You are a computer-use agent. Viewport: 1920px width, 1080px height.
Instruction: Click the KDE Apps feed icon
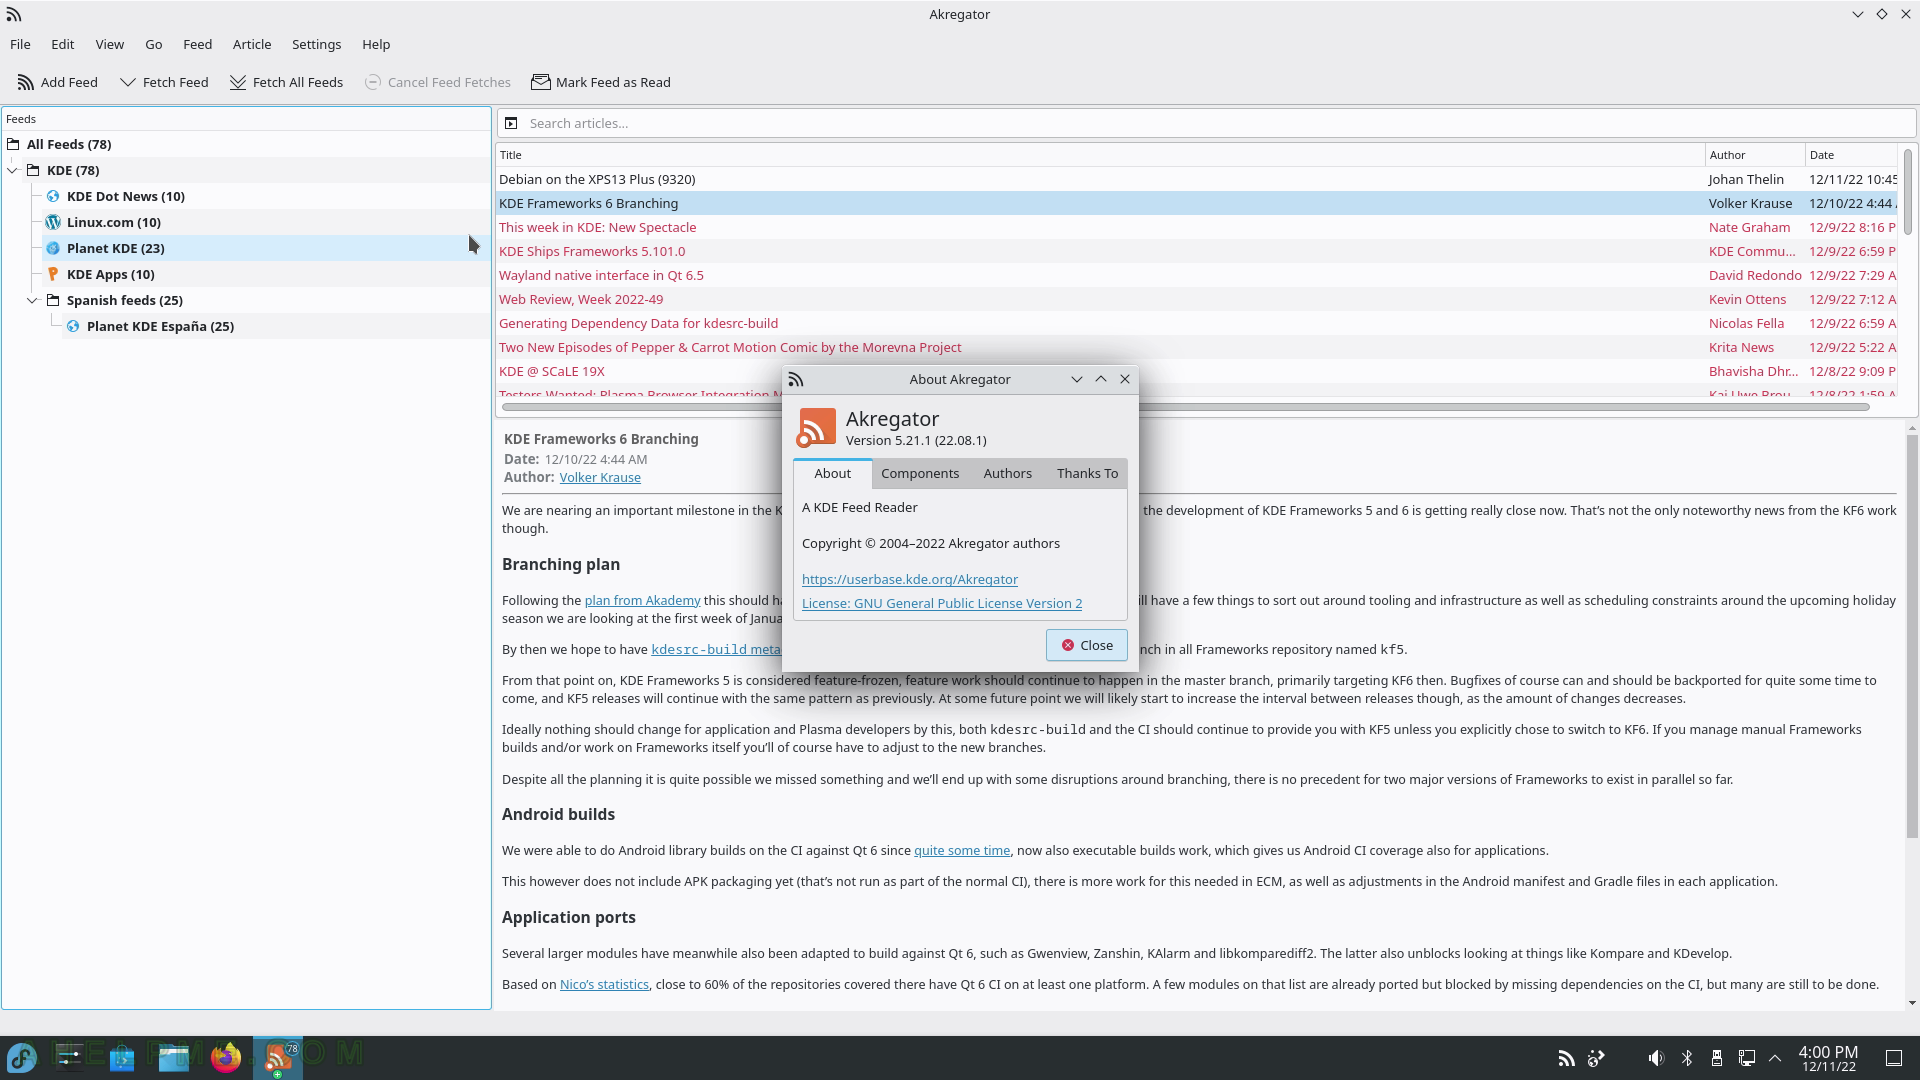click(53, 274)
